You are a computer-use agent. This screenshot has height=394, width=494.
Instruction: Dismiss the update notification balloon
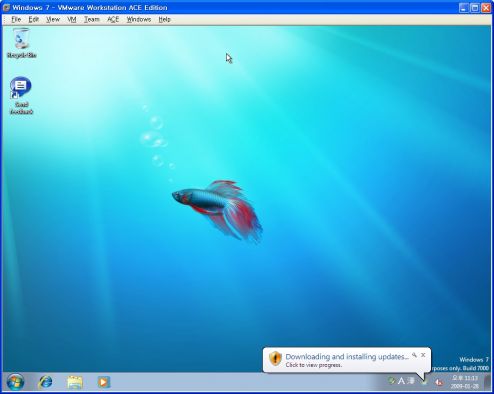click(423, 355)
